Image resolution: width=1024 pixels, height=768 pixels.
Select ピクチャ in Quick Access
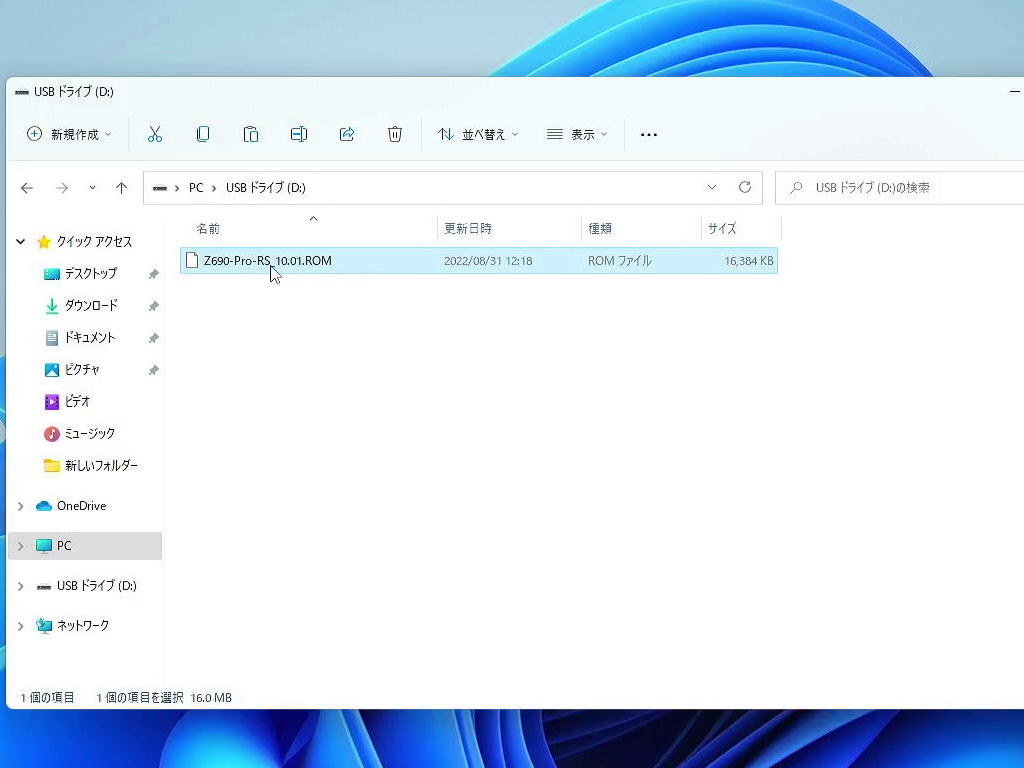(x=82, y=370)
